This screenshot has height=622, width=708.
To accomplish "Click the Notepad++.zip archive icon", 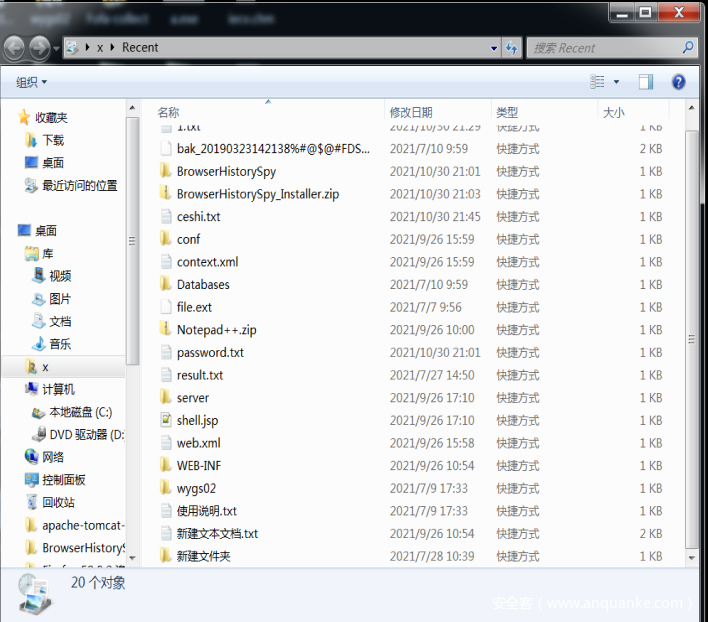I will click(x=166, y=330).
